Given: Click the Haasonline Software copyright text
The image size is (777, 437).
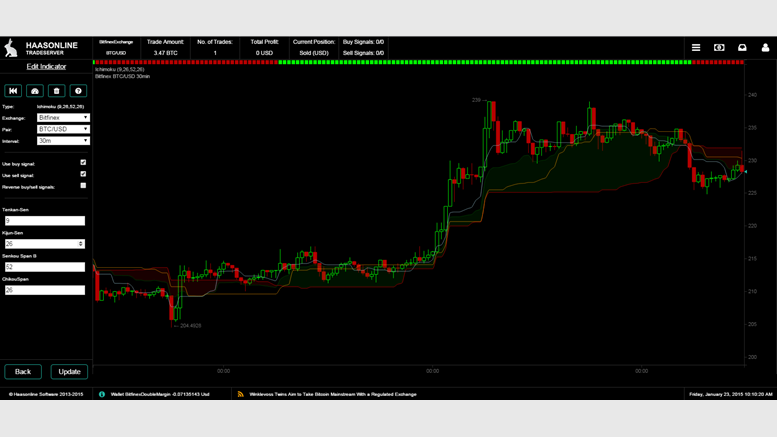Looking at the screenshot, I should [46, 394].
